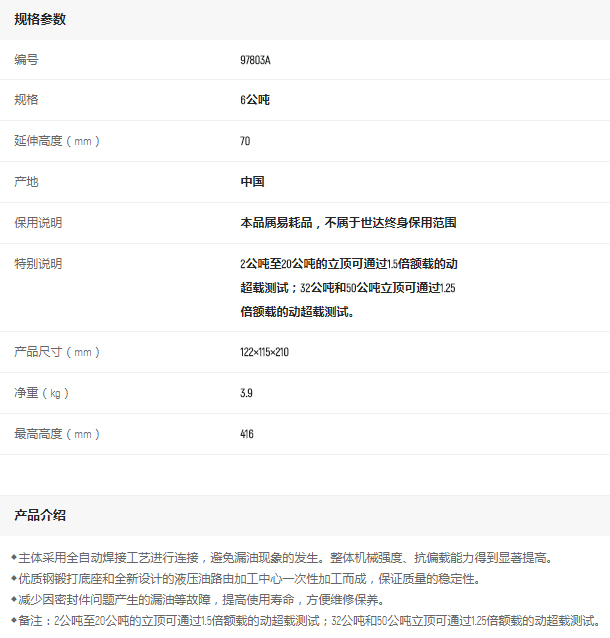This screenshot has height=638, width=610.
Task: Click the maximum height value 416
Action: click(247, 434)
